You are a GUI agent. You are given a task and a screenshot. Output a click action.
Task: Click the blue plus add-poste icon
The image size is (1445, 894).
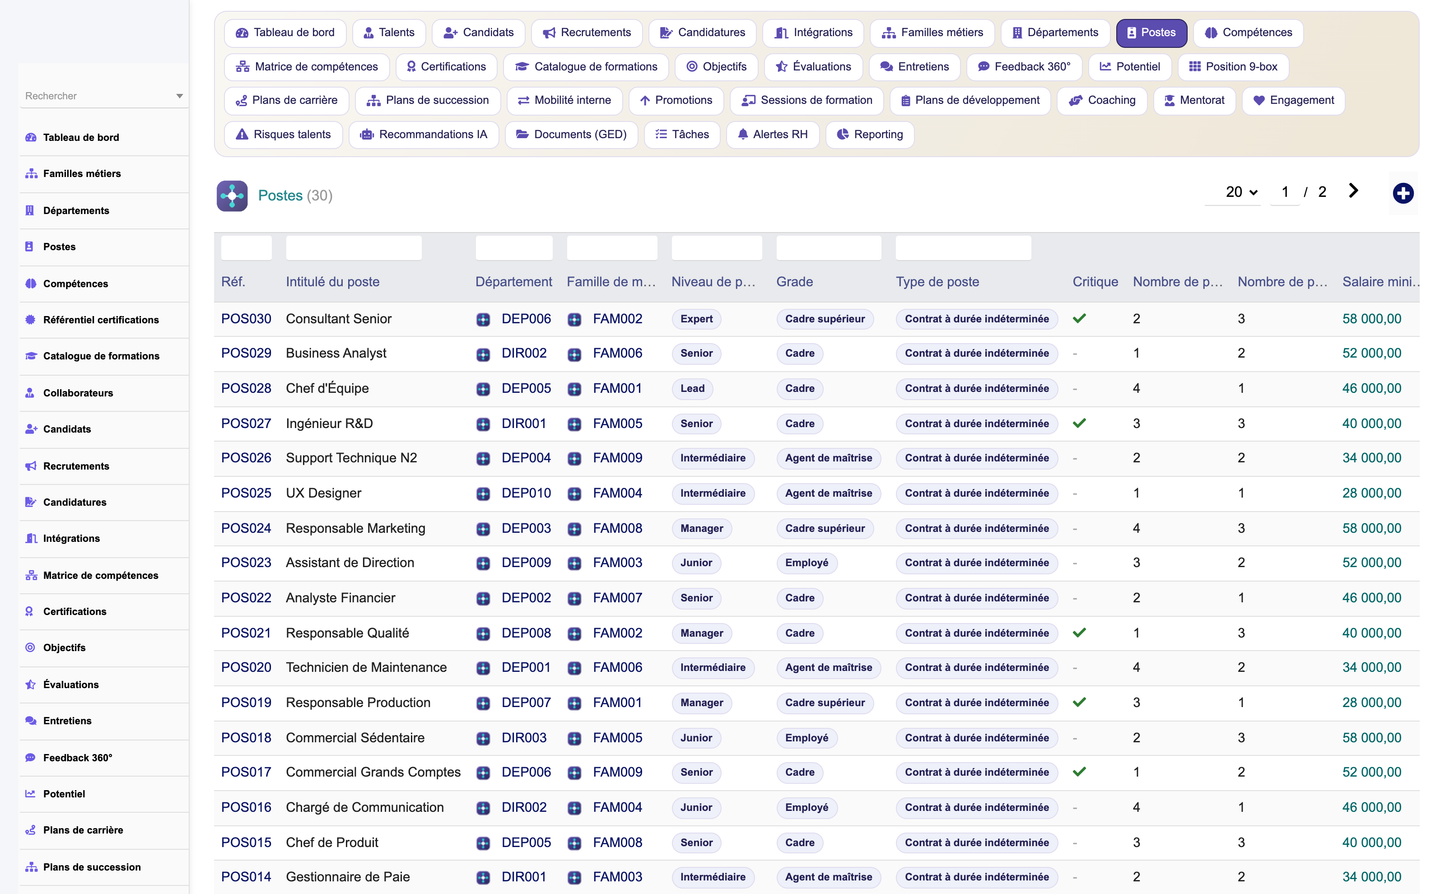point(1403,193)
